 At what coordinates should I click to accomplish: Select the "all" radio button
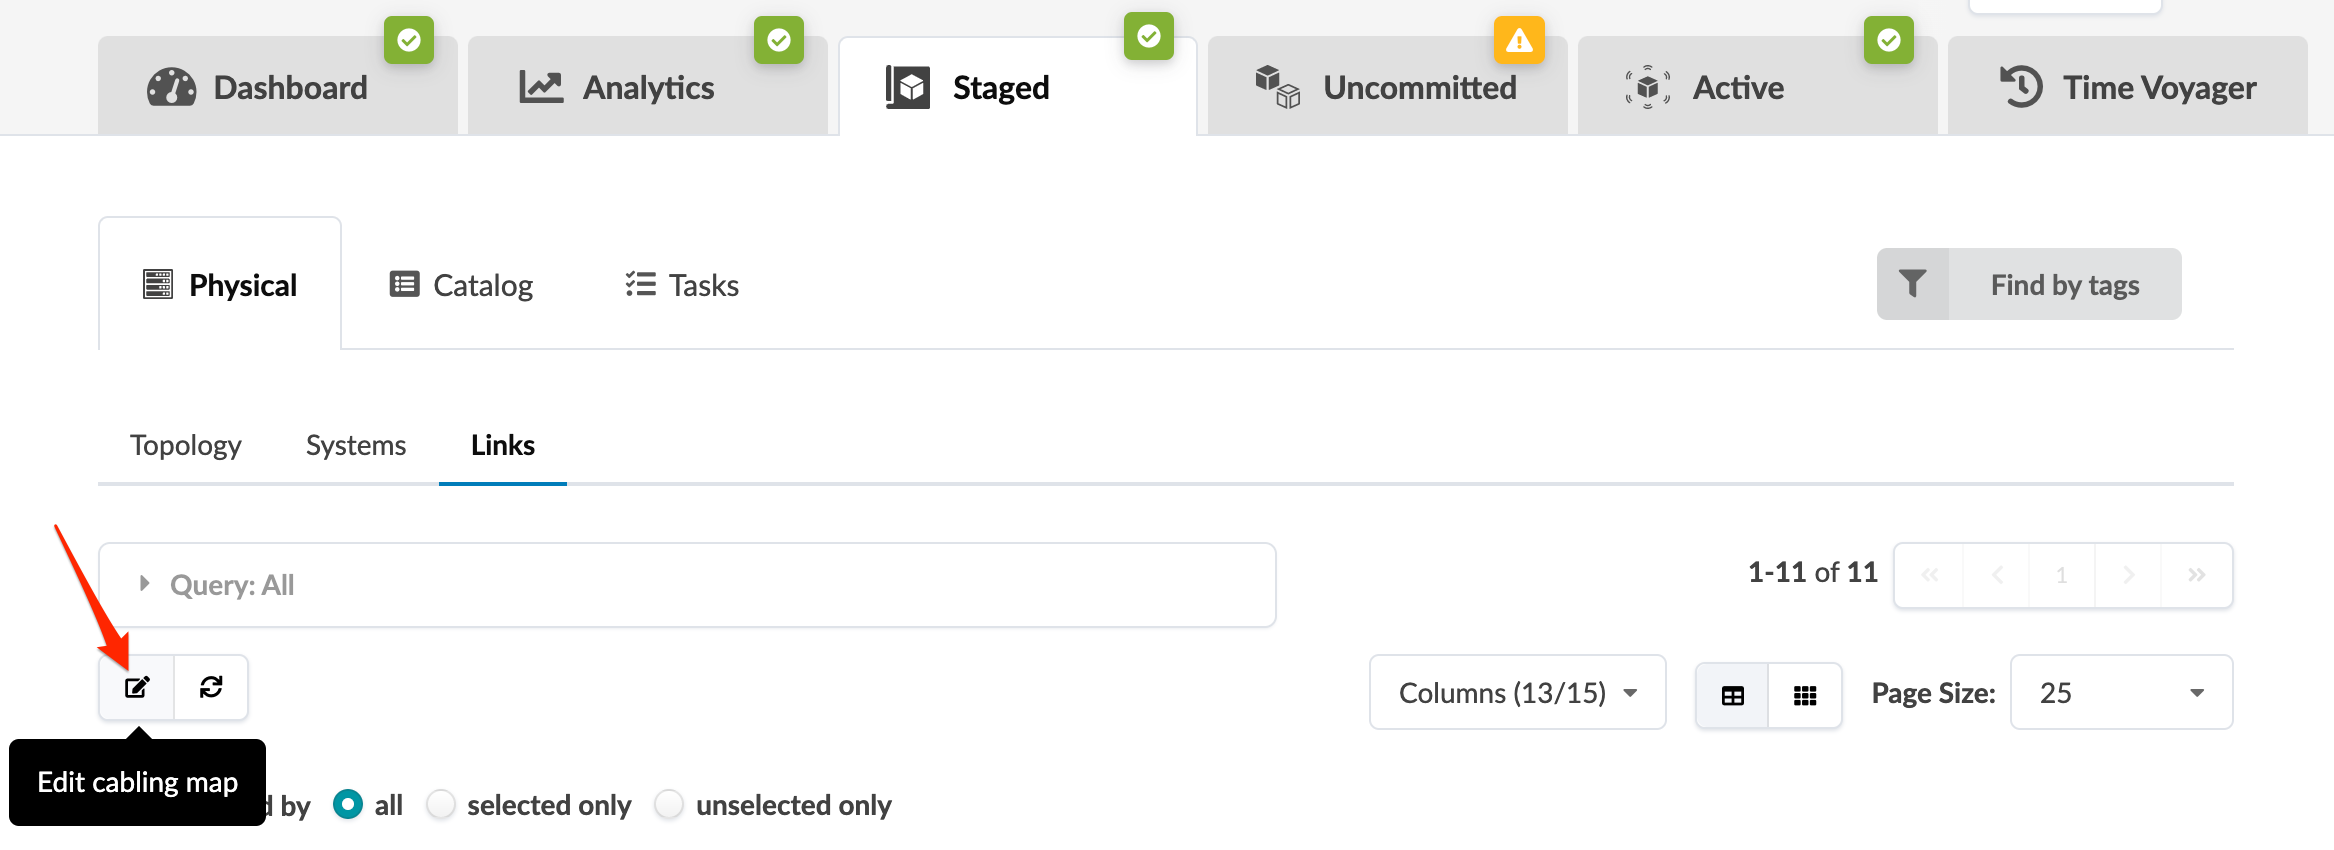[348, 804]
